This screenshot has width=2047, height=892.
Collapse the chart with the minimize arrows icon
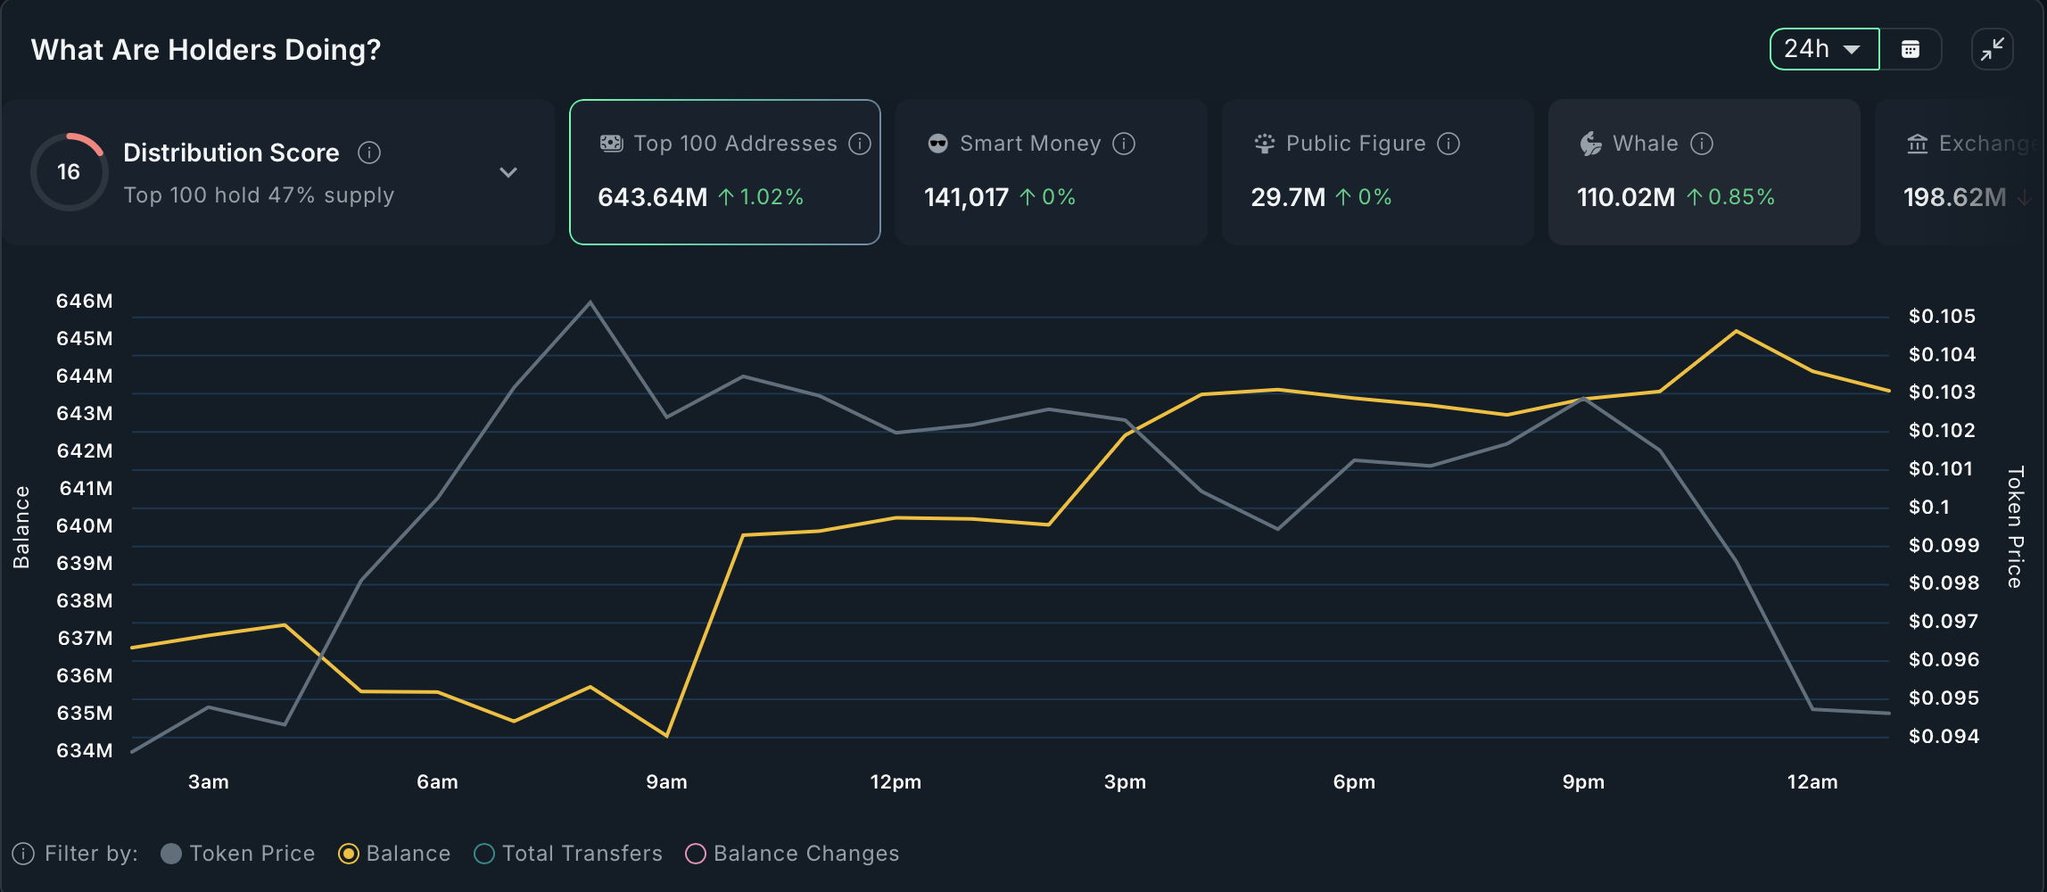pos(1992,49)
